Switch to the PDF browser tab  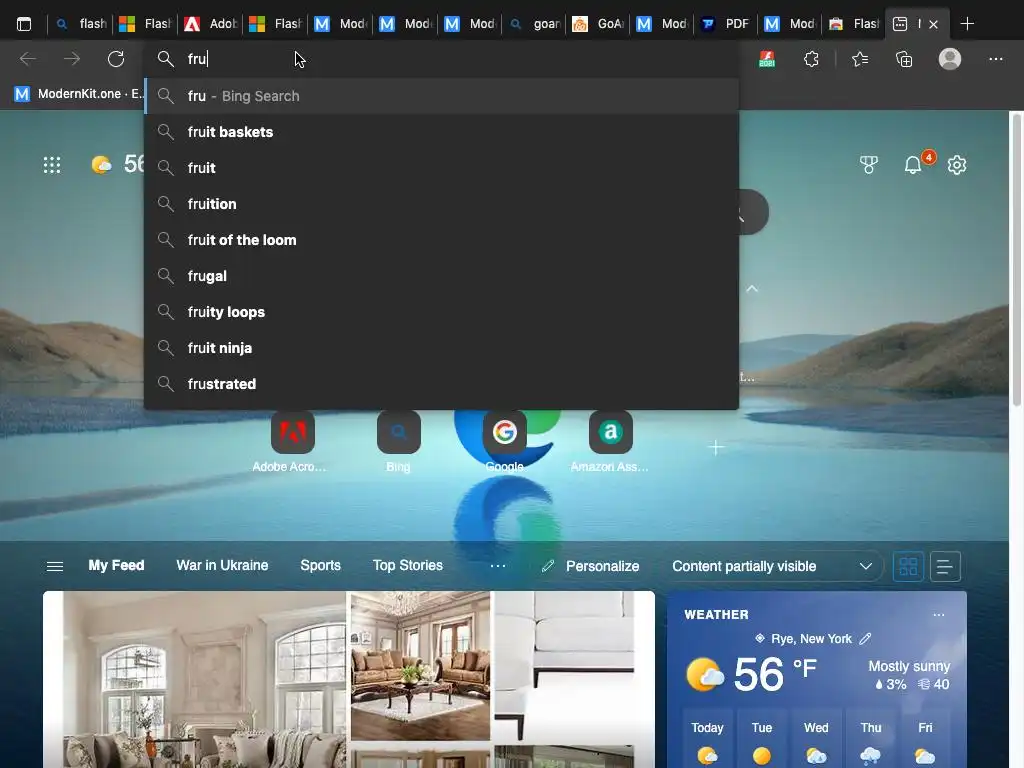[726, 24]
